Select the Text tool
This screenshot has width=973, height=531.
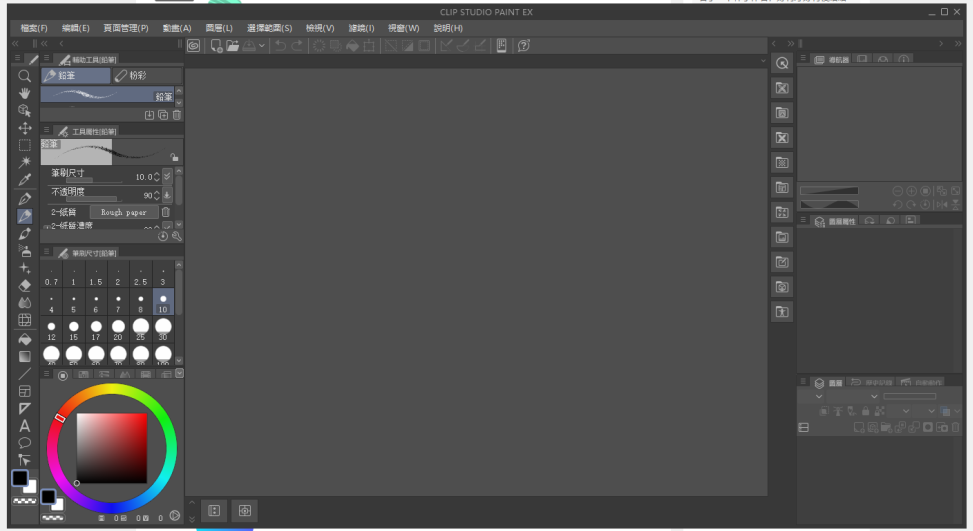[24, 426]
